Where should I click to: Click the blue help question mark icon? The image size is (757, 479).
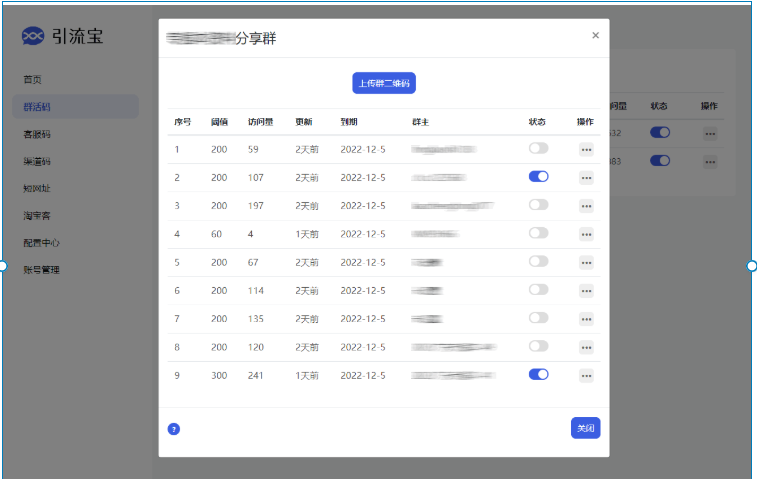174,429
